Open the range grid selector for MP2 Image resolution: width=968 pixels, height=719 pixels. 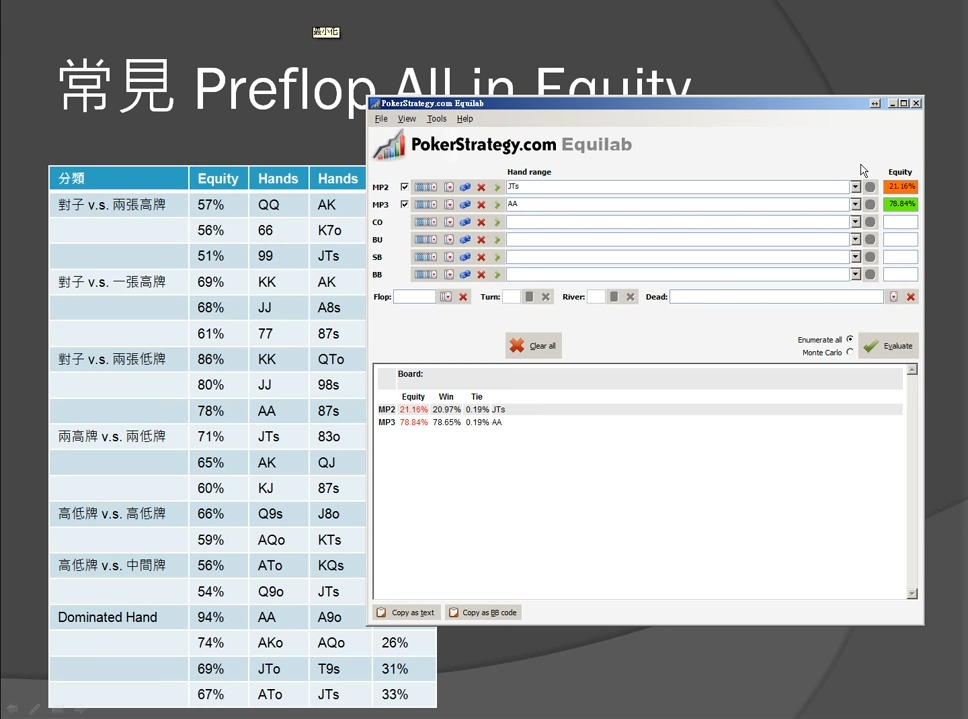pos(425,187)
